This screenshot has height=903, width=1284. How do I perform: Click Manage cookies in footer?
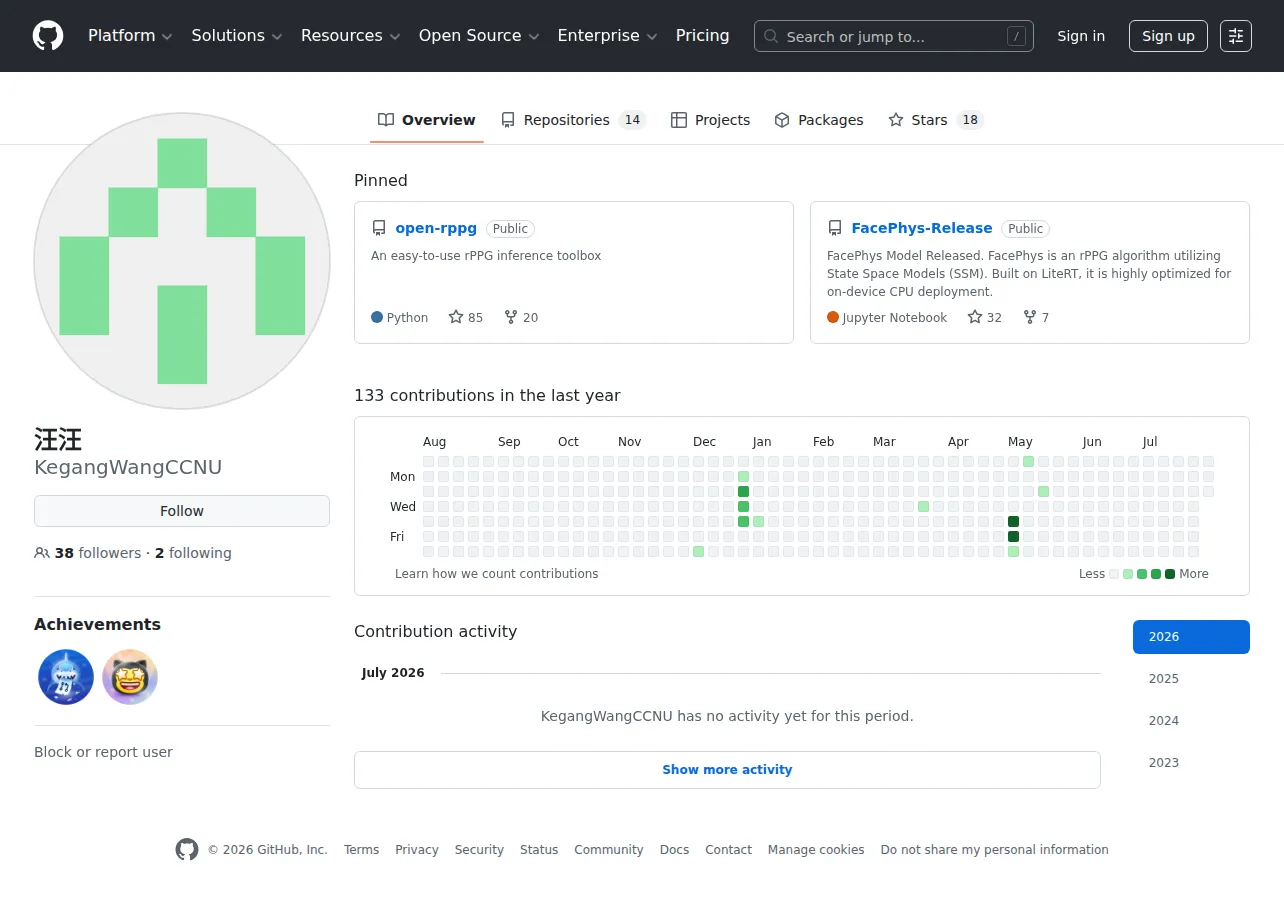point(816,850)
